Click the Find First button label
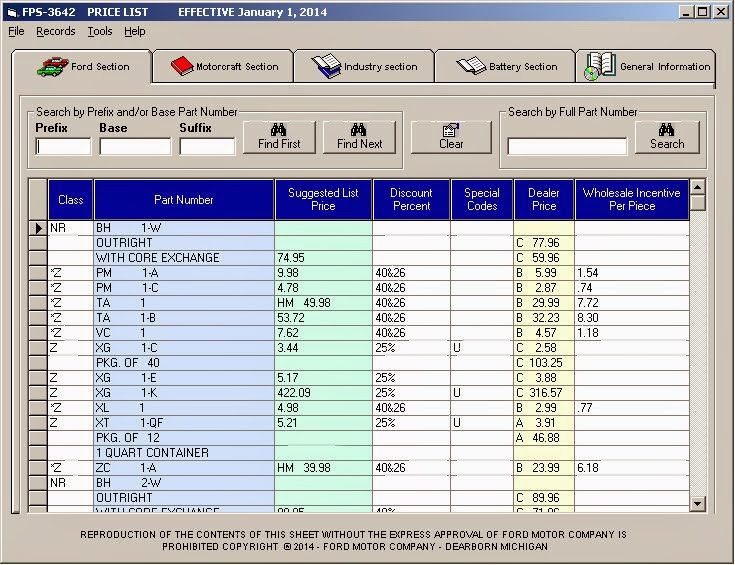735x565 pixels. (x=279, y=143)
